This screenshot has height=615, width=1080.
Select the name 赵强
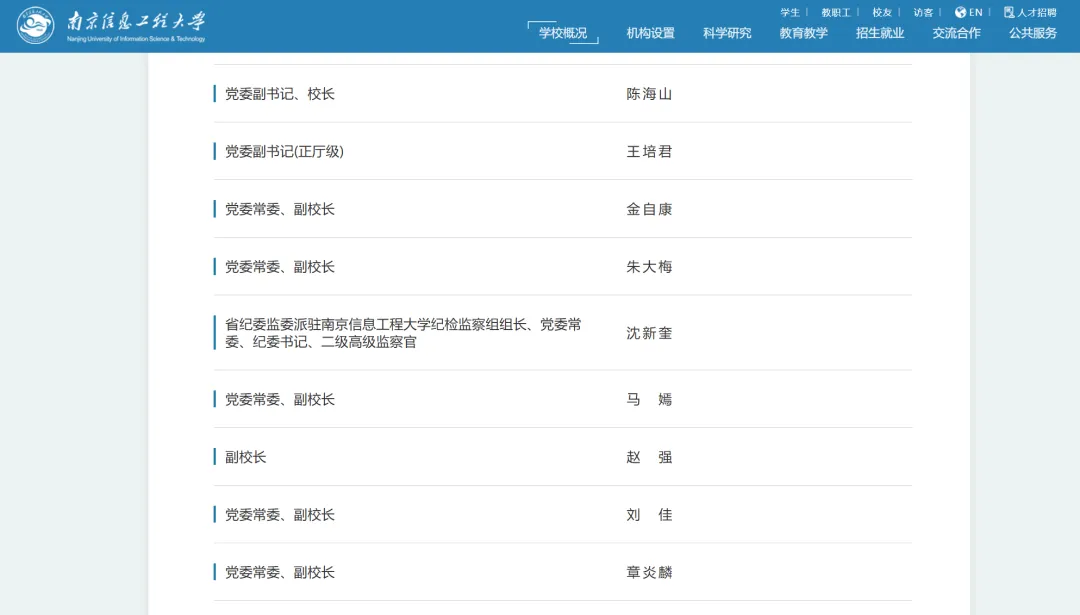[x=649, y=457]
